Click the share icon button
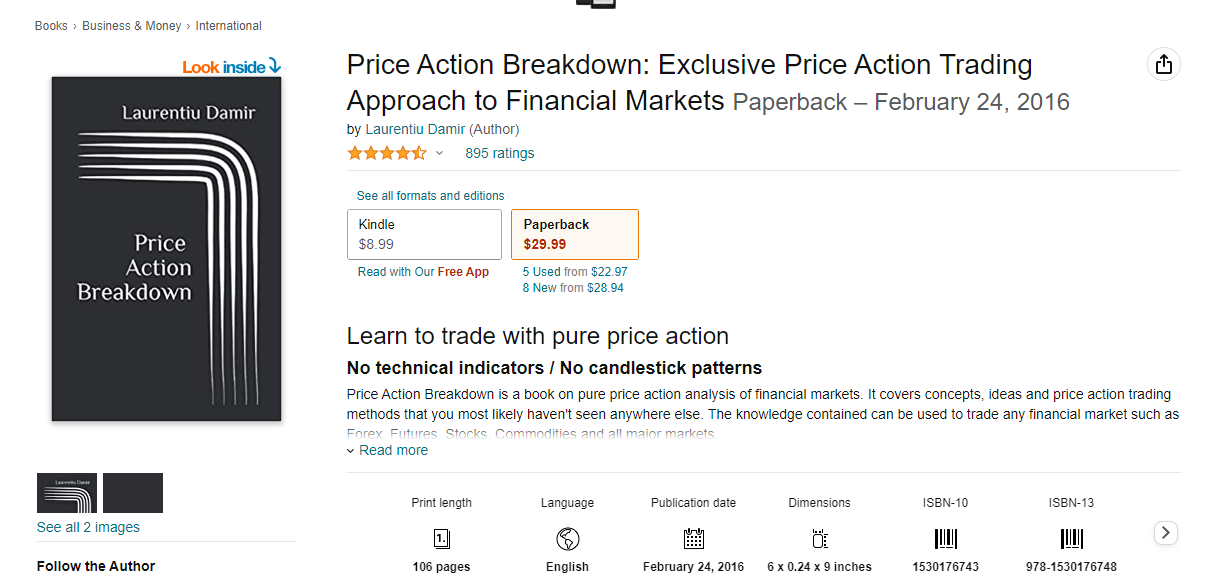Screen dimensions: 1217x584 (1163, 65)
